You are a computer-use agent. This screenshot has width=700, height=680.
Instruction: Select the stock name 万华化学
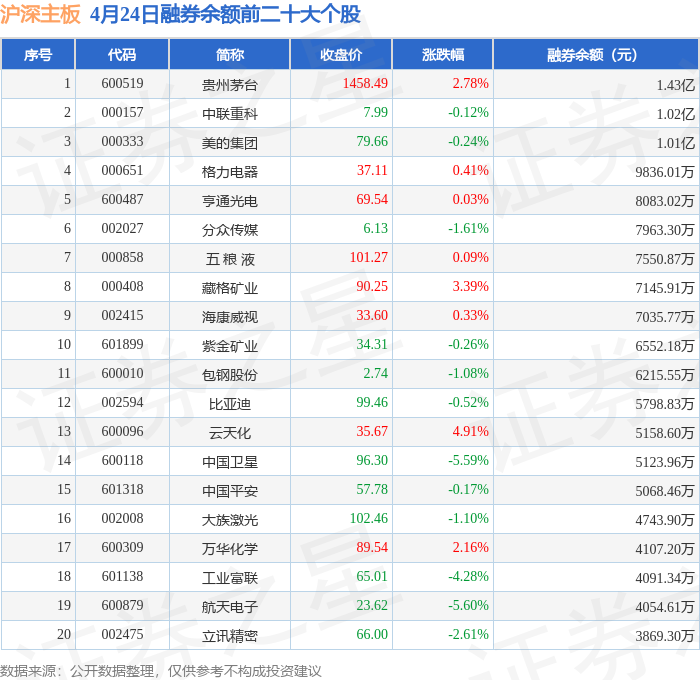[x=229, y=549]
